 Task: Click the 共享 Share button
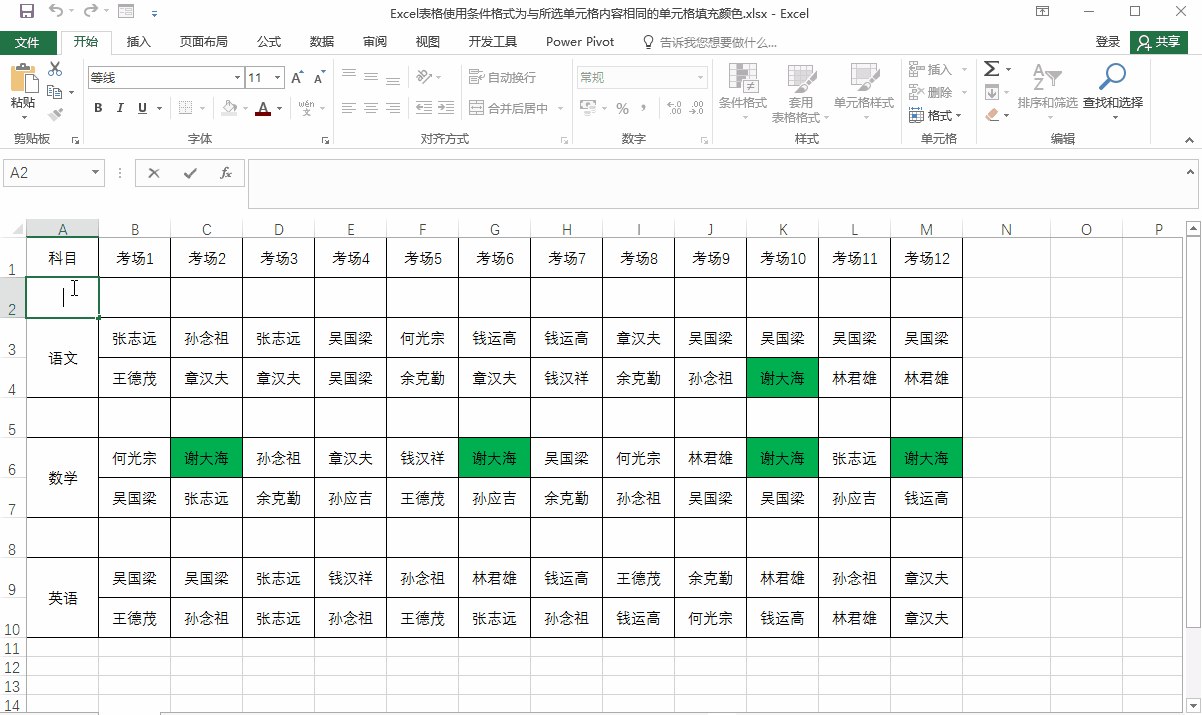1159,42
